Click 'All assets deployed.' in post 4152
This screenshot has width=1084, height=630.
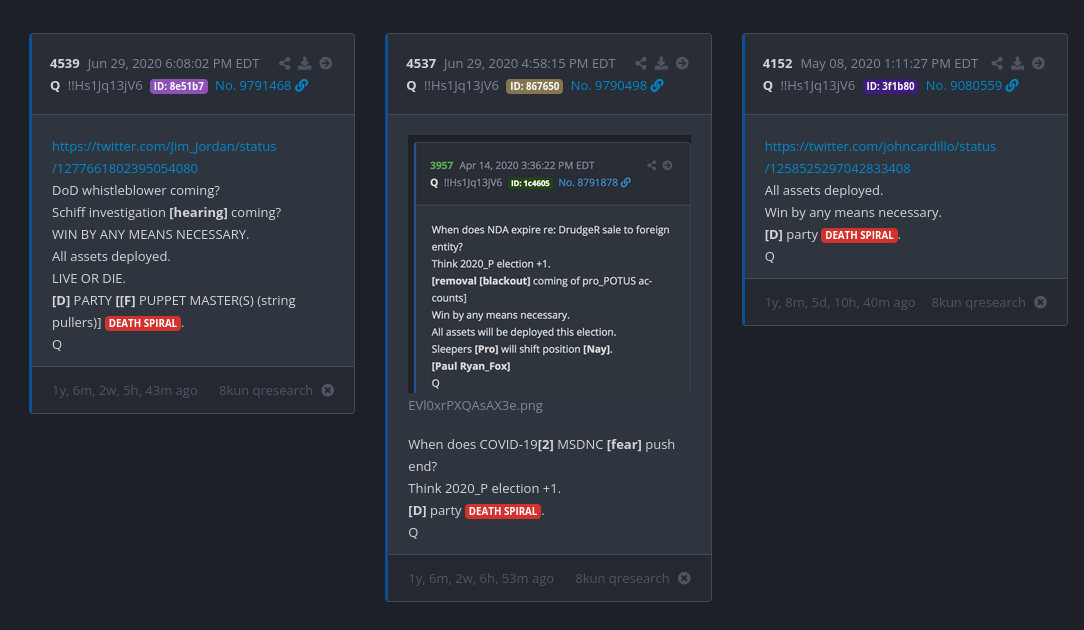coord(824,190)
